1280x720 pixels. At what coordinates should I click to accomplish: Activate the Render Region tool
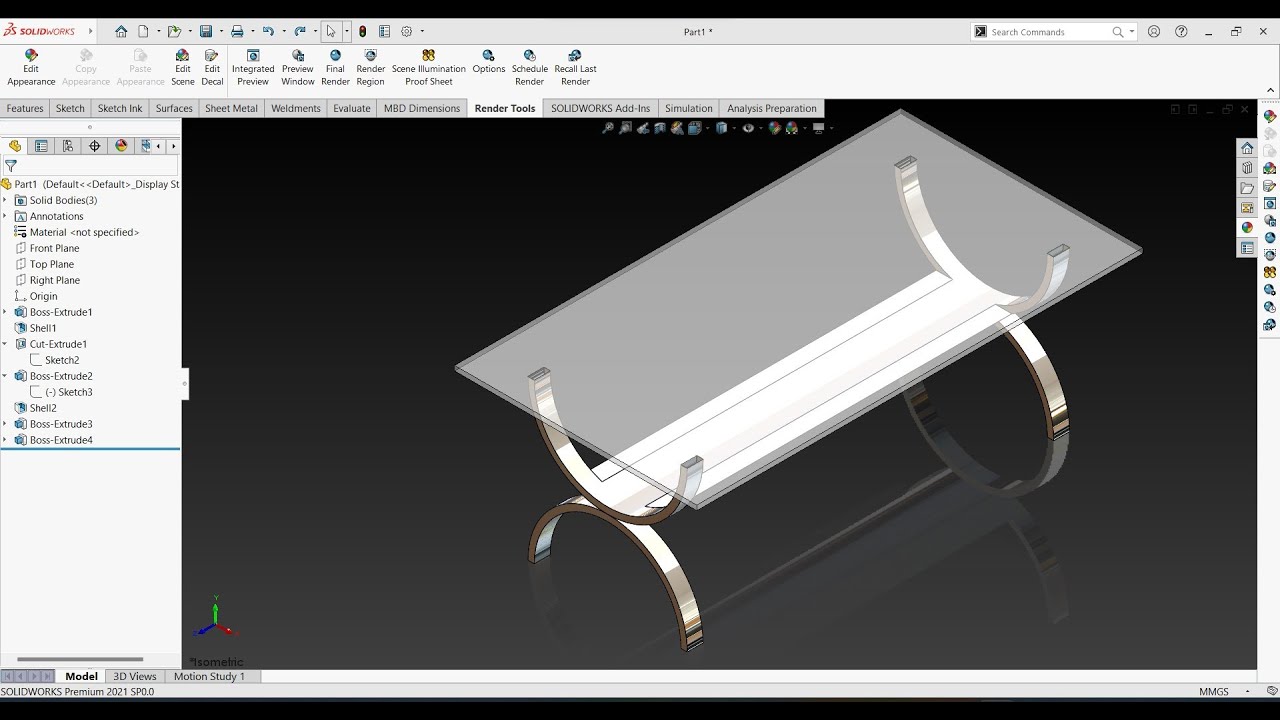370,68
